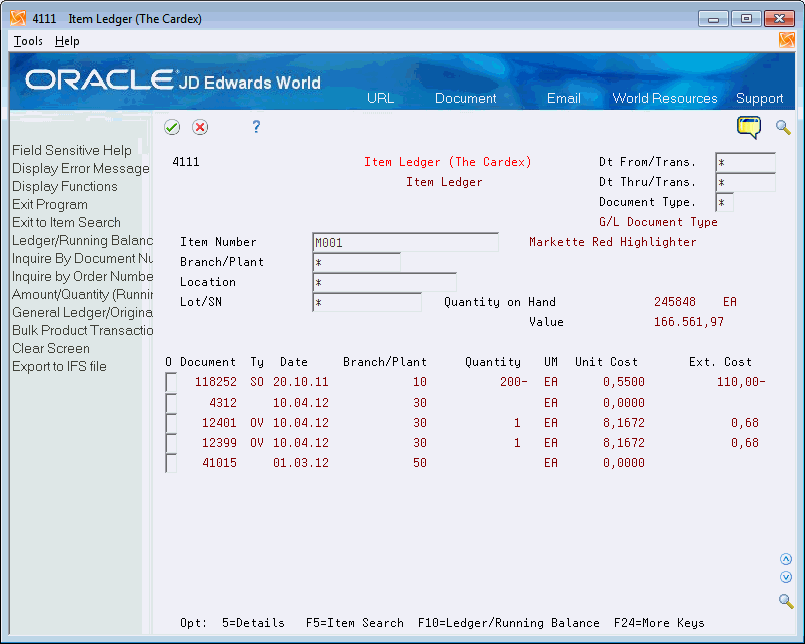Click option field for document 118252
Viewport: 805px width, 644px height.
point(171,383)
